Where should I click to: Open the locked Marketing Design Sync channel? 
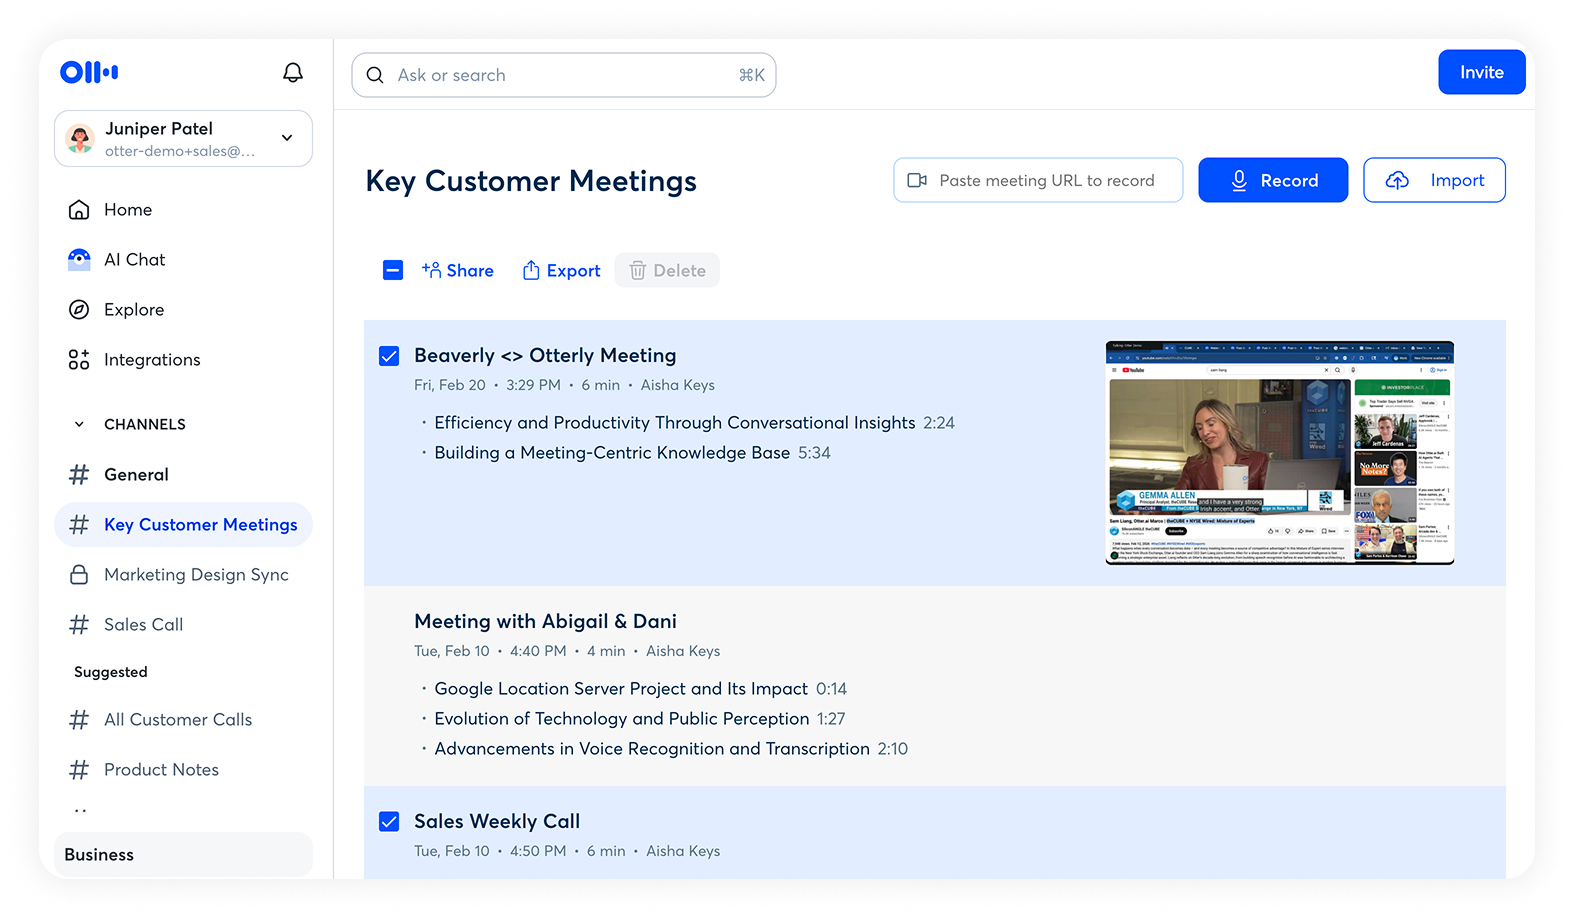[x=196, y=575]
